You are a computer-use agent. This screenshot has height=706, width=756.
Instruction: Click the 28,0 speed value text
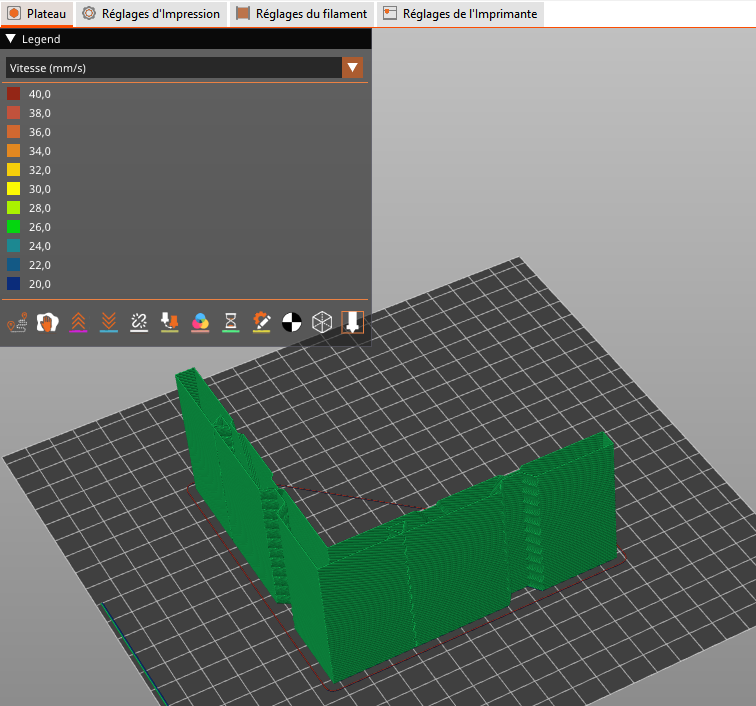coord(40,208)
